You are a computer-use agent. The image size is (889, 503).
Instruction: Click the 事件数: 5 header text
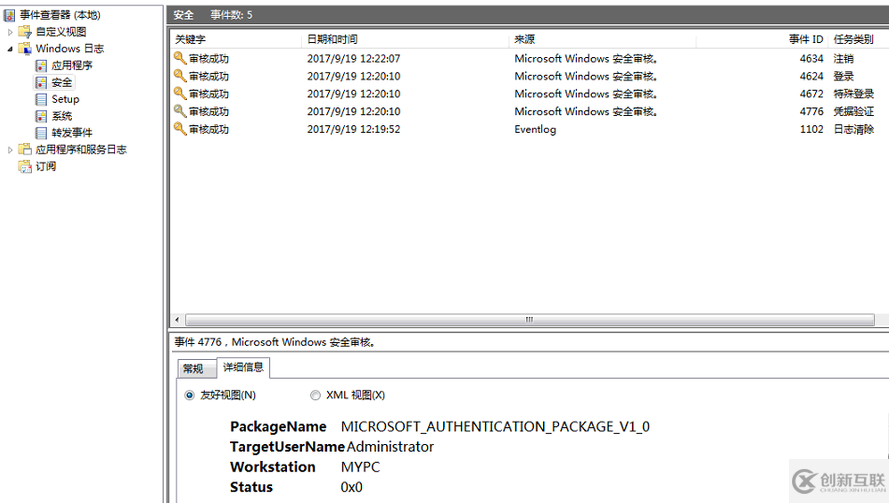coord(231,15)
